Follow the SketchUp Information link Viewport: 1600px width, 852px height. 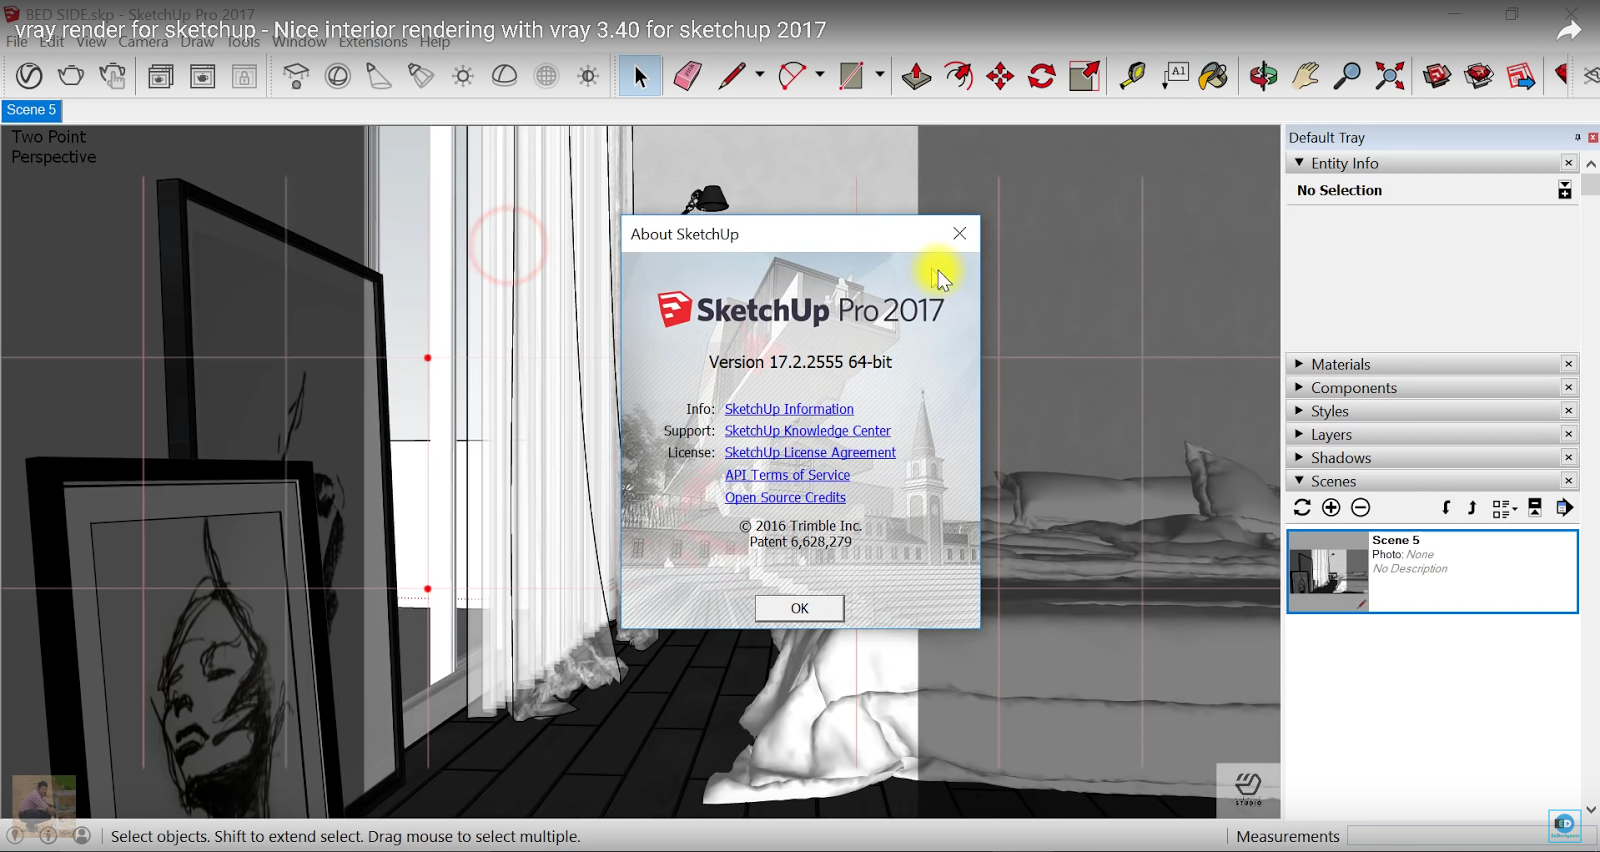pyautogui.click(x=789, y=409)
